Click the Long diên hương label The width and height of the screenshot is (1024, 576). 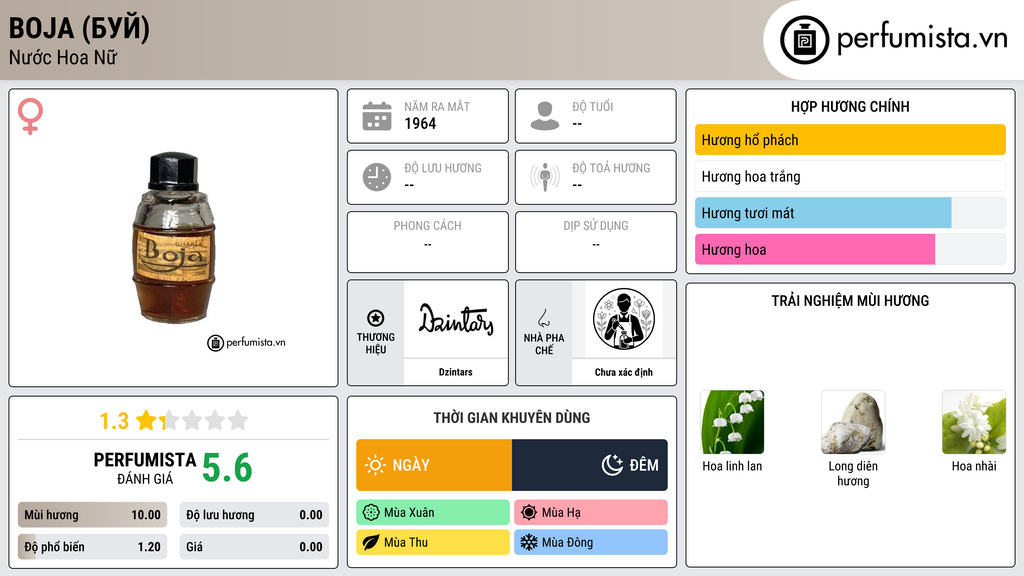(853, 473)
